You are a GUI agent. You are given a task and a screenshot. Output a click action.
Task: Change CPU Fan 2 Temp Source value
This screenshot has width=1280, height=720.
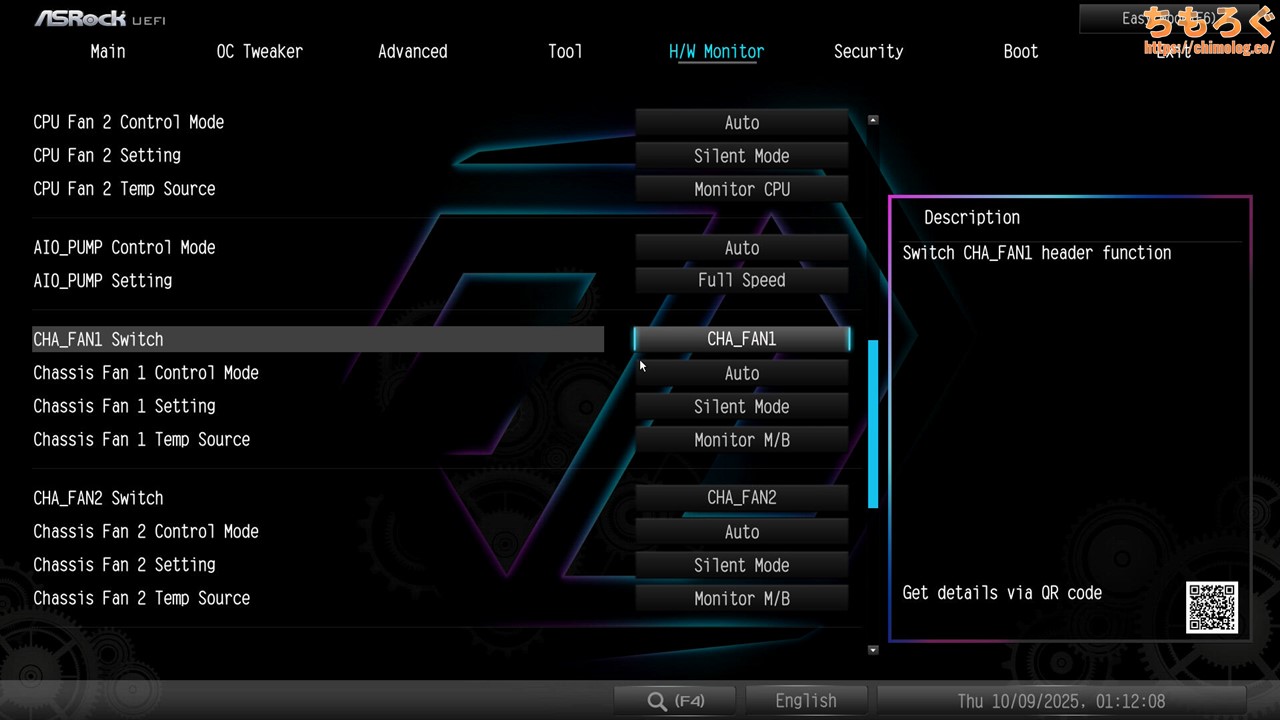[x=741, y=189]
